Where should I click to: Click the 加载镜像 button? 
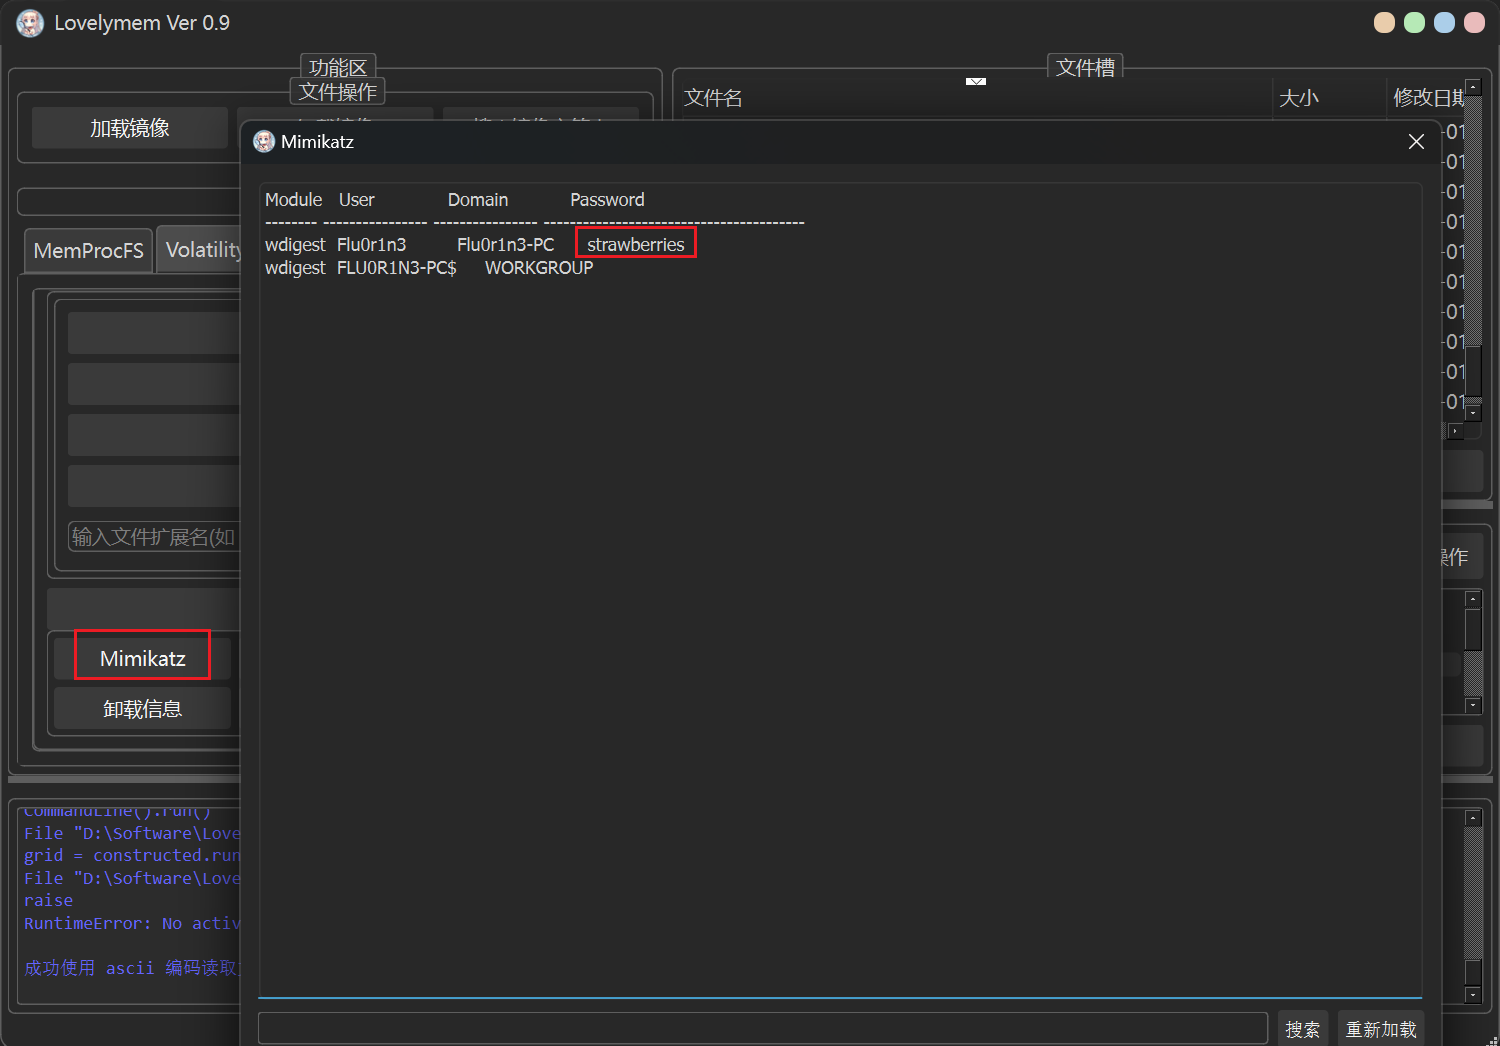pyautogui.click(x=130, y=128)
